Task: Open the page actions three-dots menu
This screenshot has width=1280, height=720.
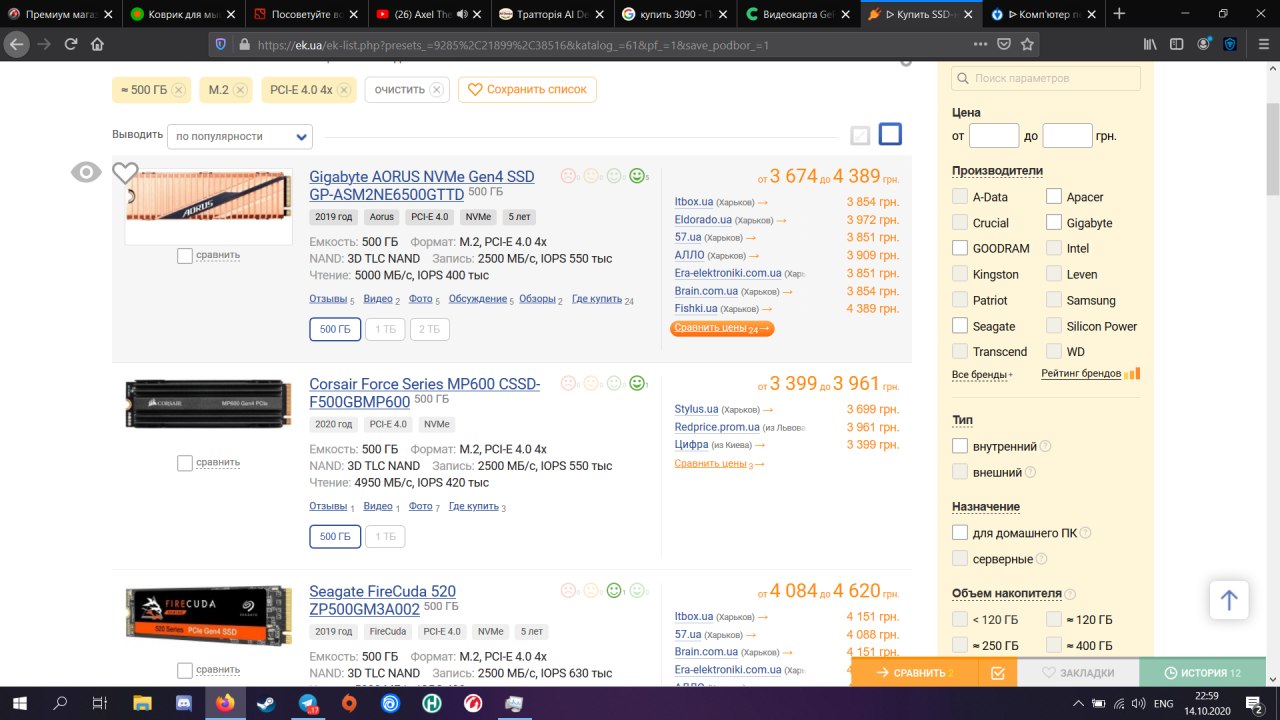Action: click(x=980, y=45)
